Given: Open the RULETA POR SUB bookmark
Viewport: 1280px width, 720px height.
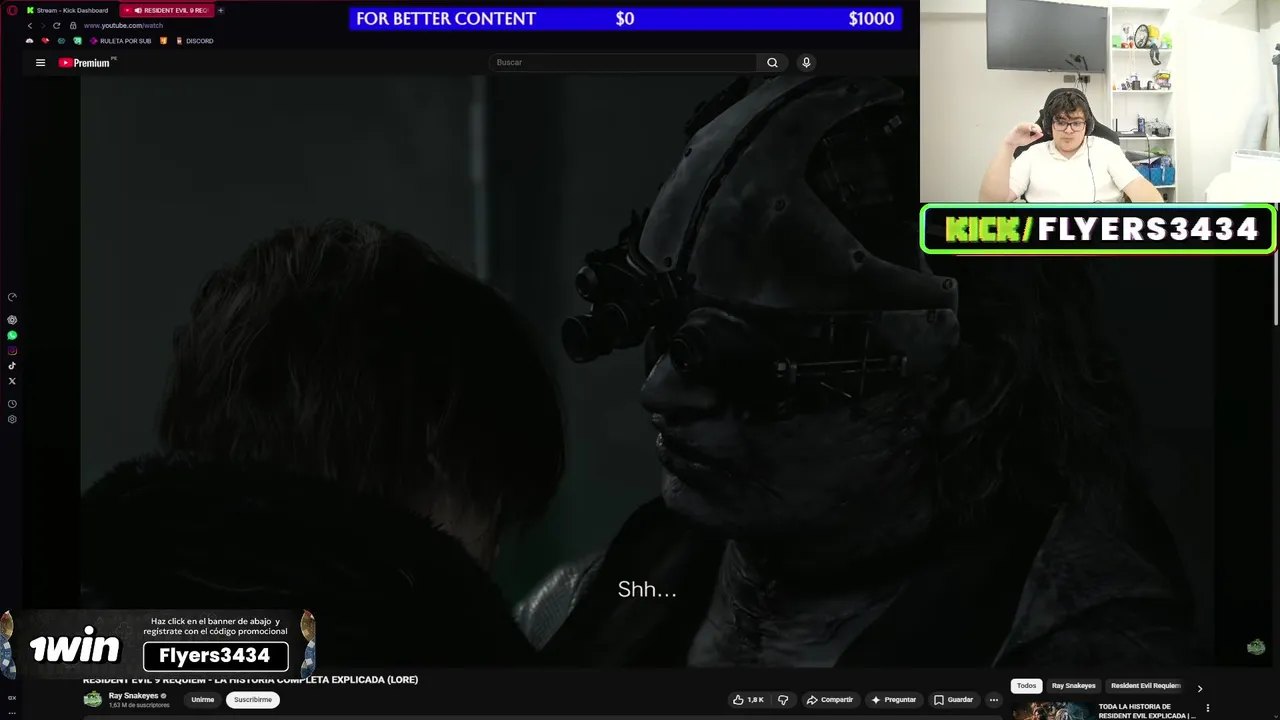Looking at the screenshot, I should (x=121, y=41).
